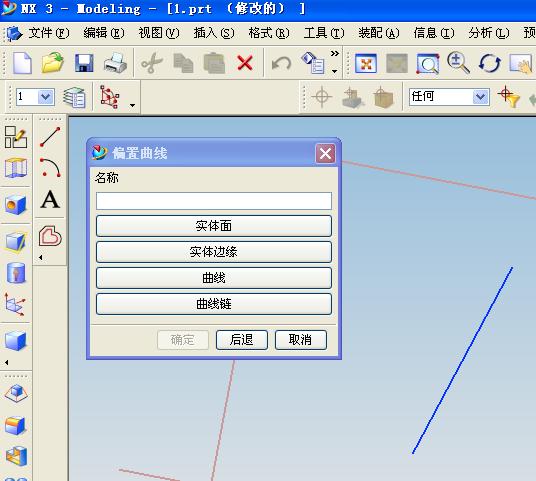Click the NX application icon in menu bar

tap(14, 34)
